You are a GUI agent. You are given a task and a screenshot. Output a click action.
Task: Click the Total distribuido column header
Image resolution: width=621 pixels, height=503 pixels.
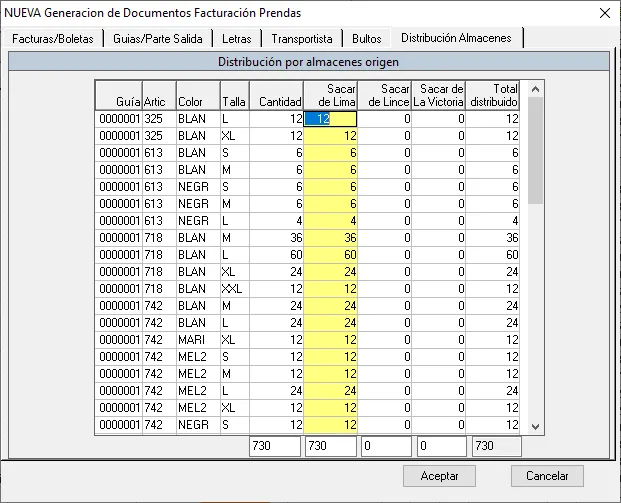[492, 95]
